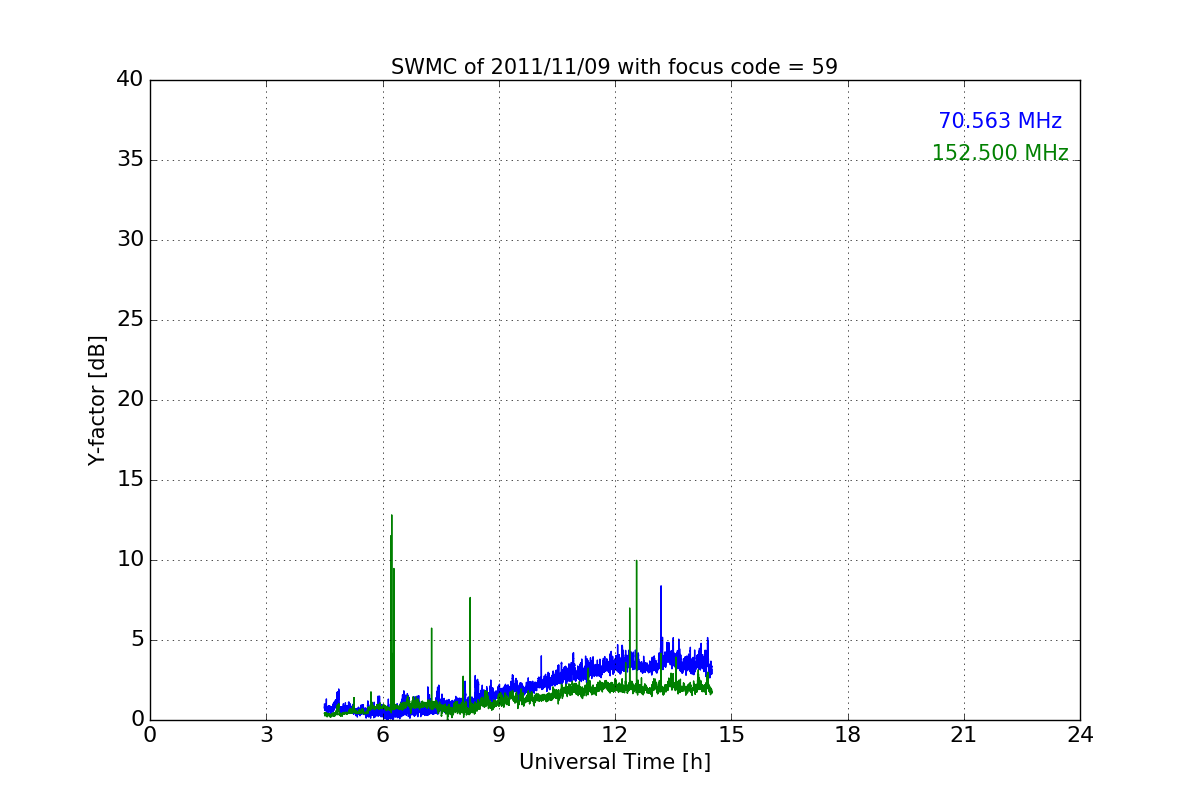
Task: Click the x-axis tick label "9"
Action: 499,735
